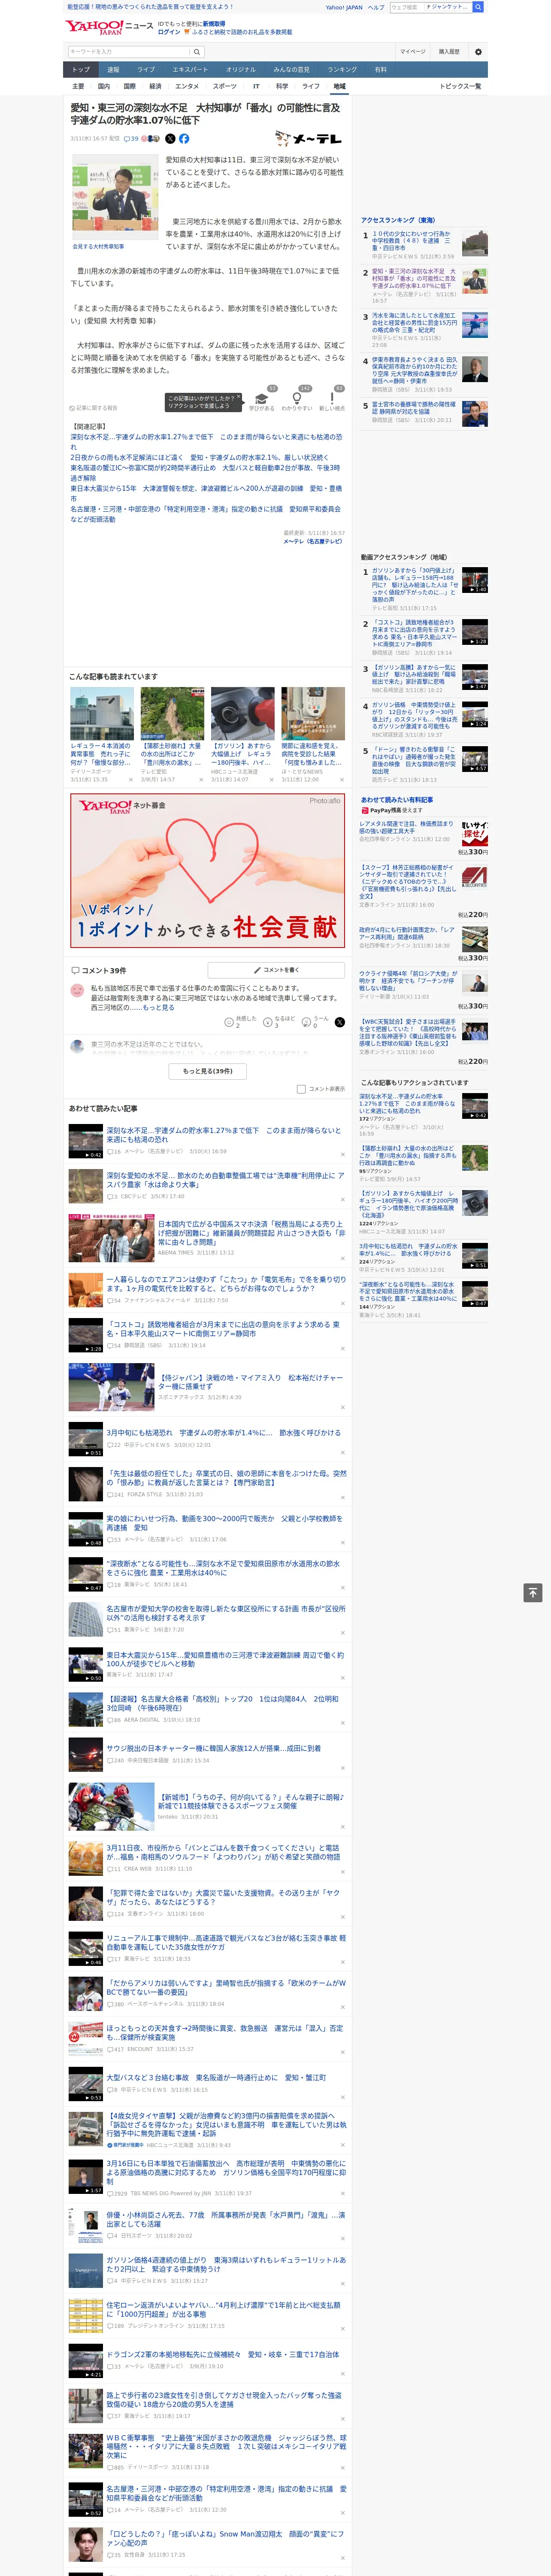Click the ログイン link
Screen dimensions: 551x2576
tap(169, 32)
